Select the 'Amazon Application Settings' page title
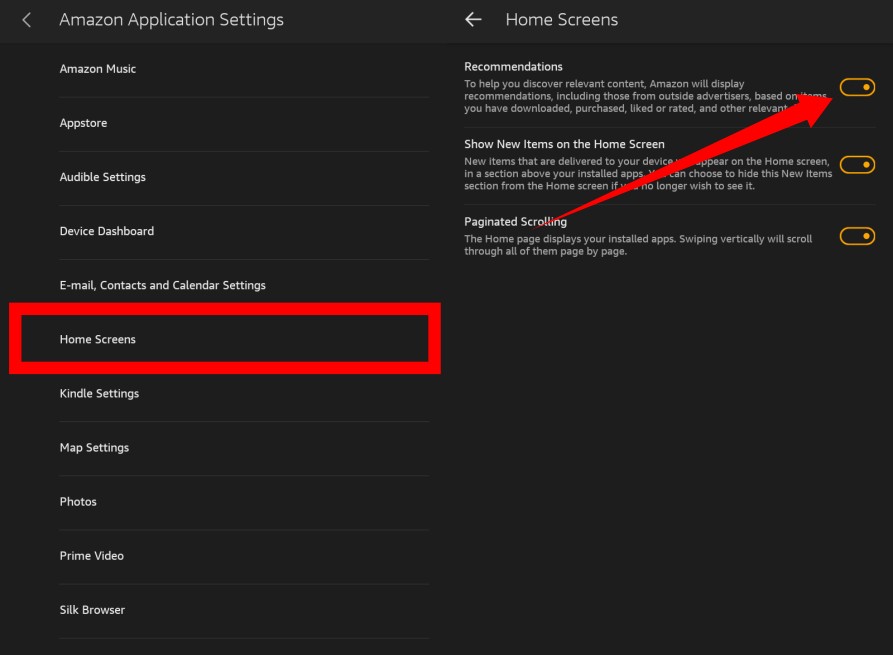 tap(171, 20)
